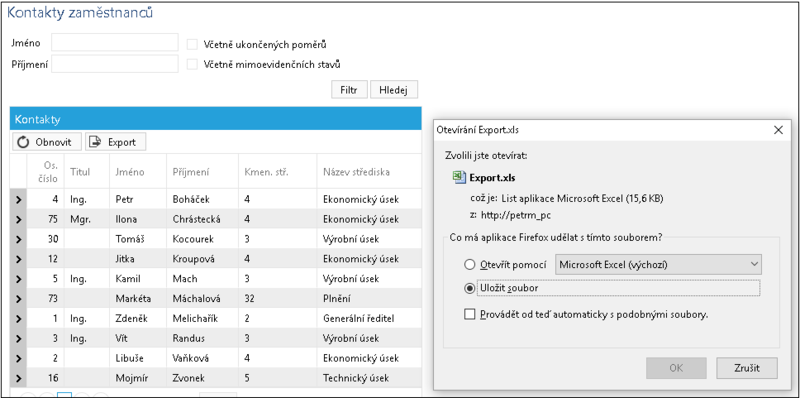Expand the row of Tomáš Kocourek
This screenshot has height=398, width=800.
click(18, 239)
